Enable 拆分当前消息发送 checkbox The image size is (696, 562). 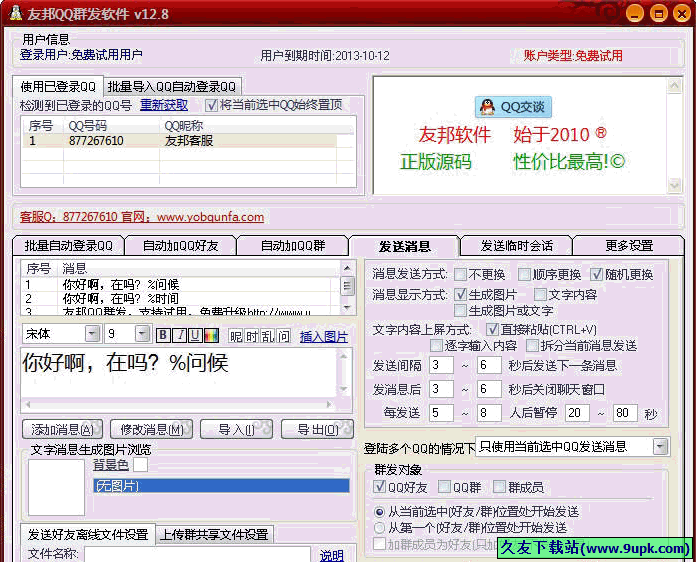click(x=532, y=345)
